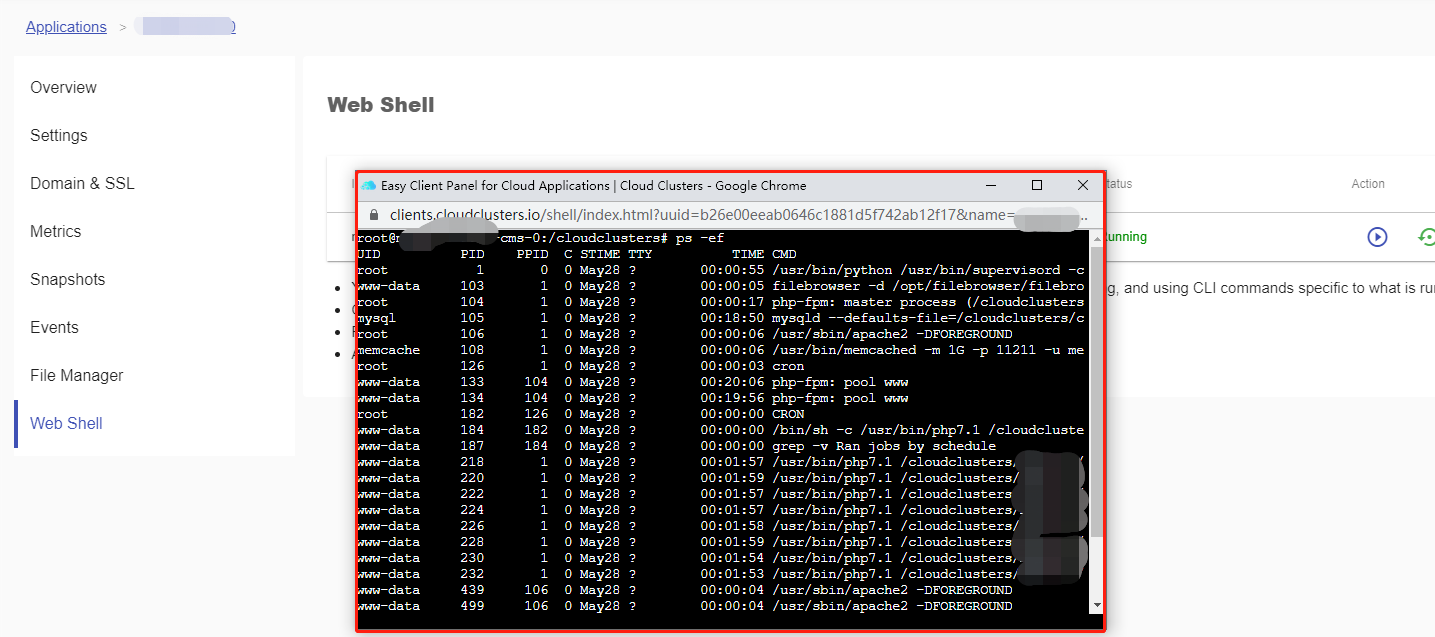
Task: Click the memcached process line in terminal
Action: tap(721, 350)
